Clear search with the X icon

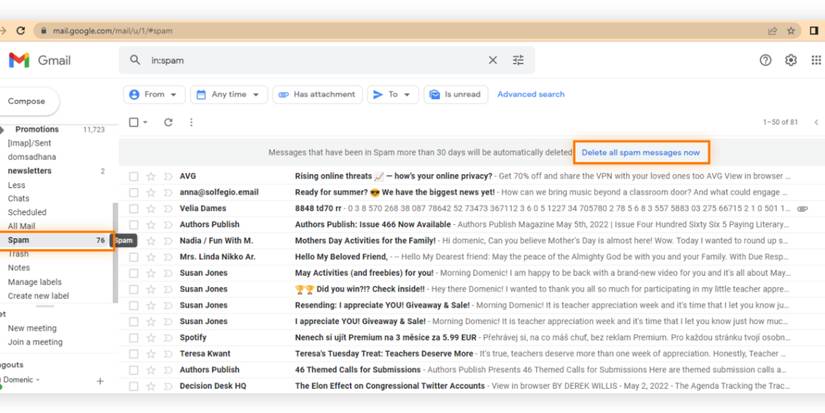point(492,60)
